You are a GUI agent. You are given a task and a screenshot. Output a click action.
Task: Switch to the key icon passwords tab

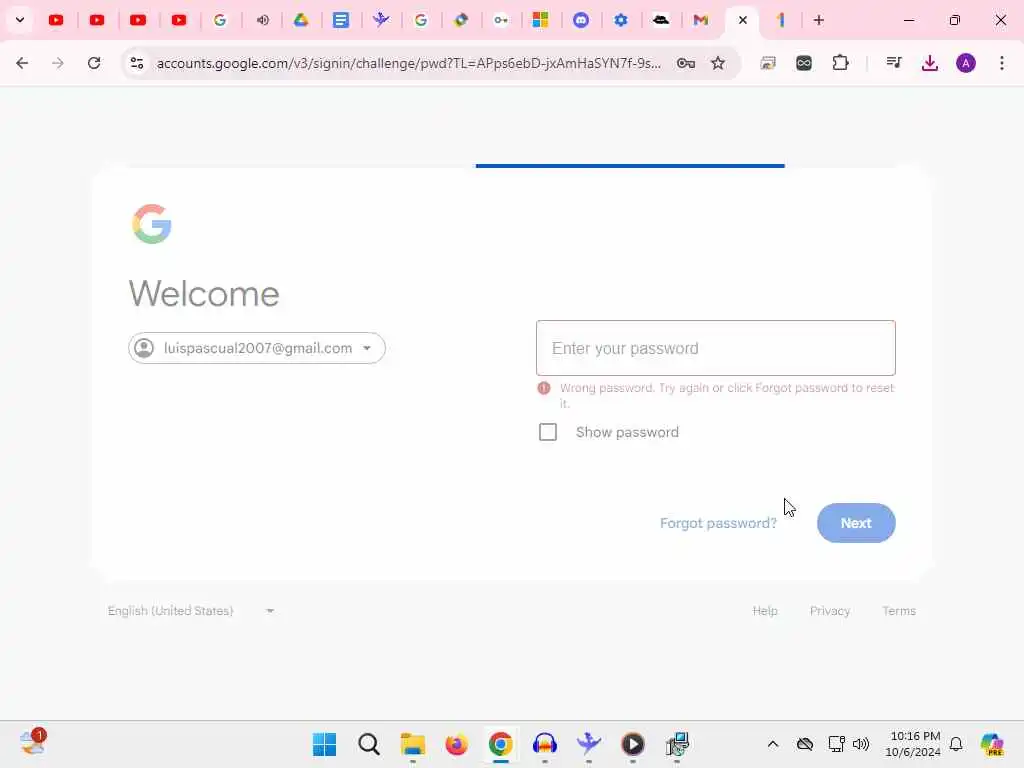[x=501, y=20]
